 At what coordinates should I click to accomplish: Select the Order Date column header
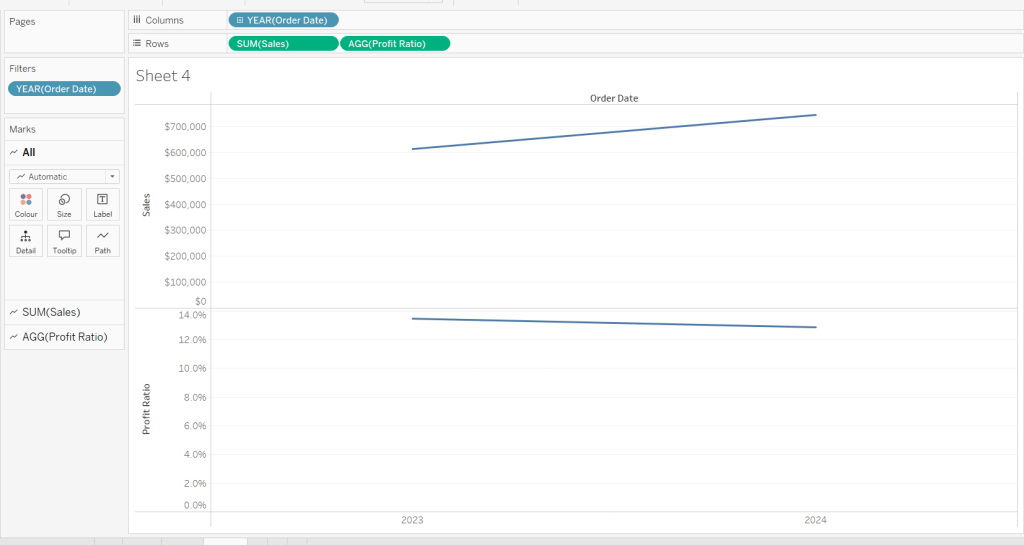click(613, 98)
